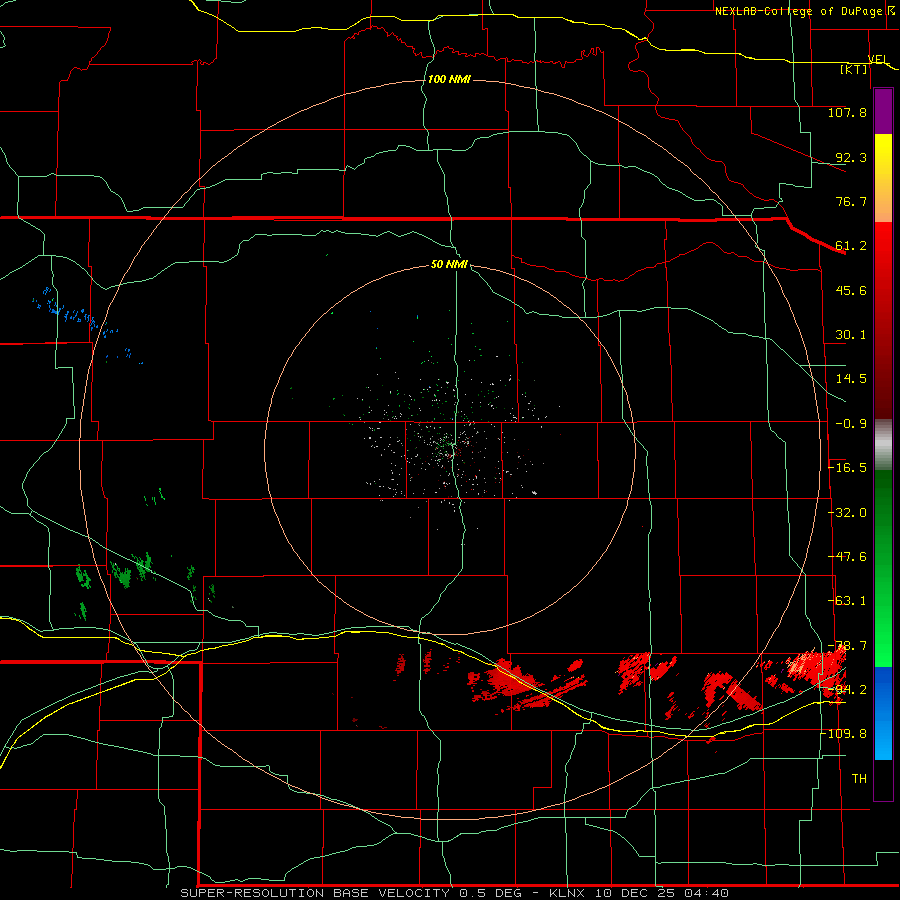This screenshot has width=900, height=900.
Task: Click the -0.9 value on the velocity scale
Action: click(851, 424)
